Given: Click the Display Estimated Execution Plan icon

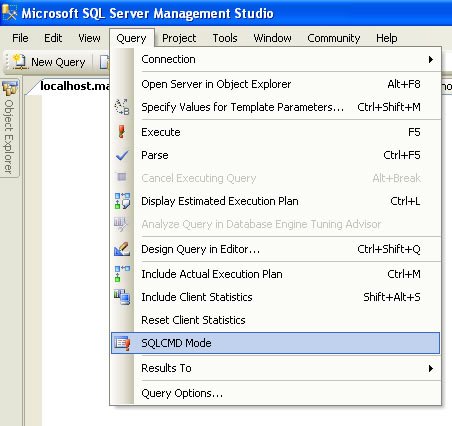Looking at the screenshot, I should (x=122, y=201).
